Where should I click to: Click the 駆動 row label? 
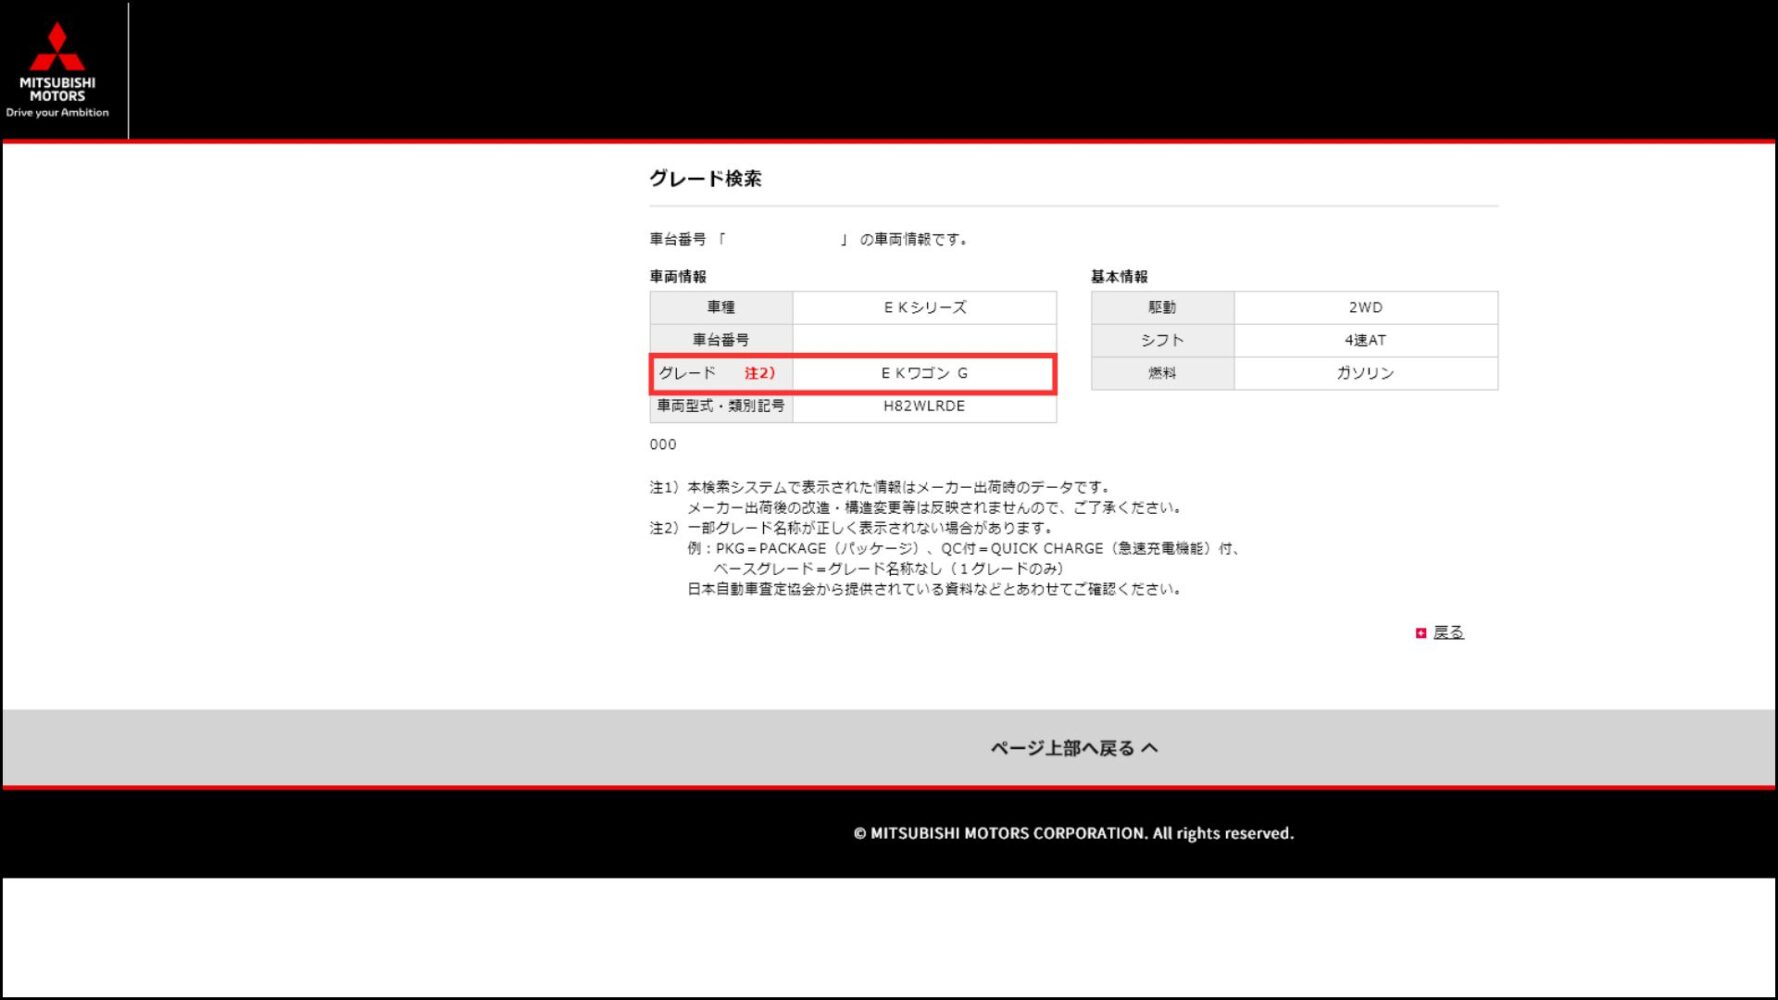[1162, 307]
